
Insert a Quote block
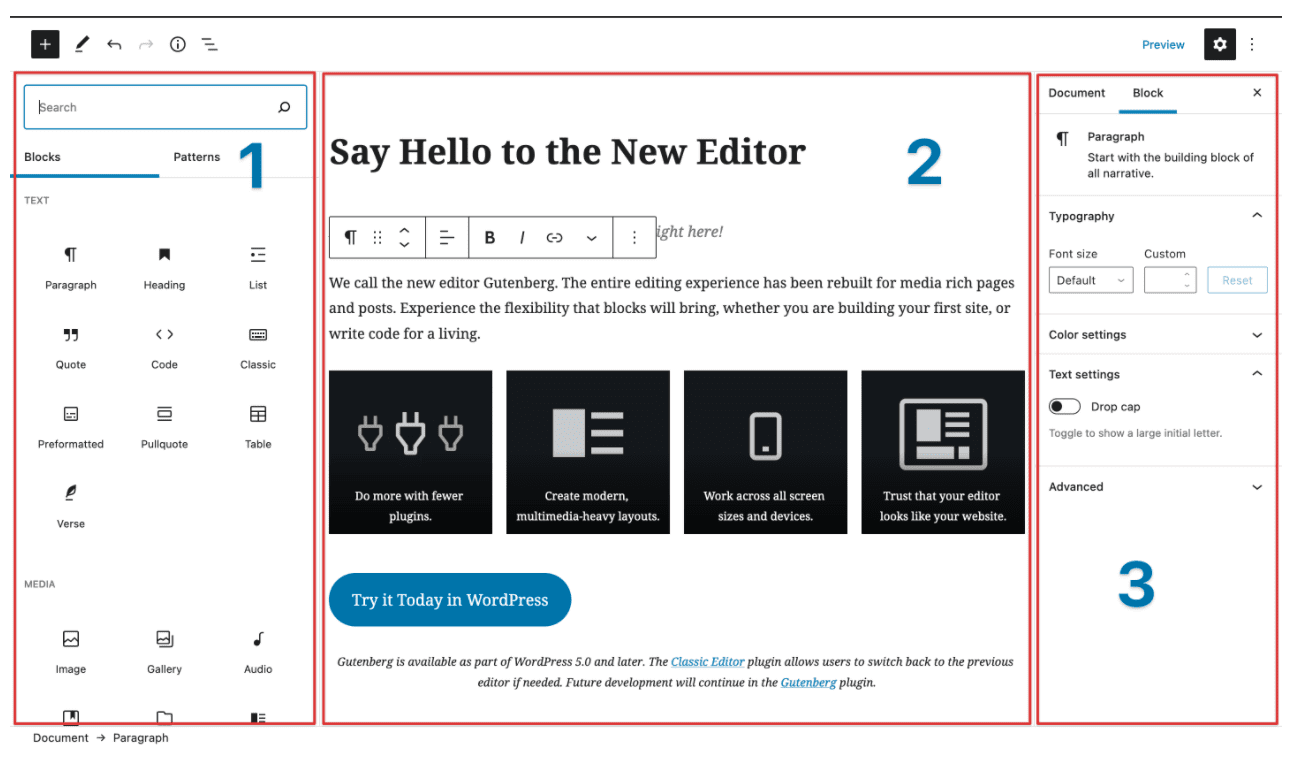(71, 346)
